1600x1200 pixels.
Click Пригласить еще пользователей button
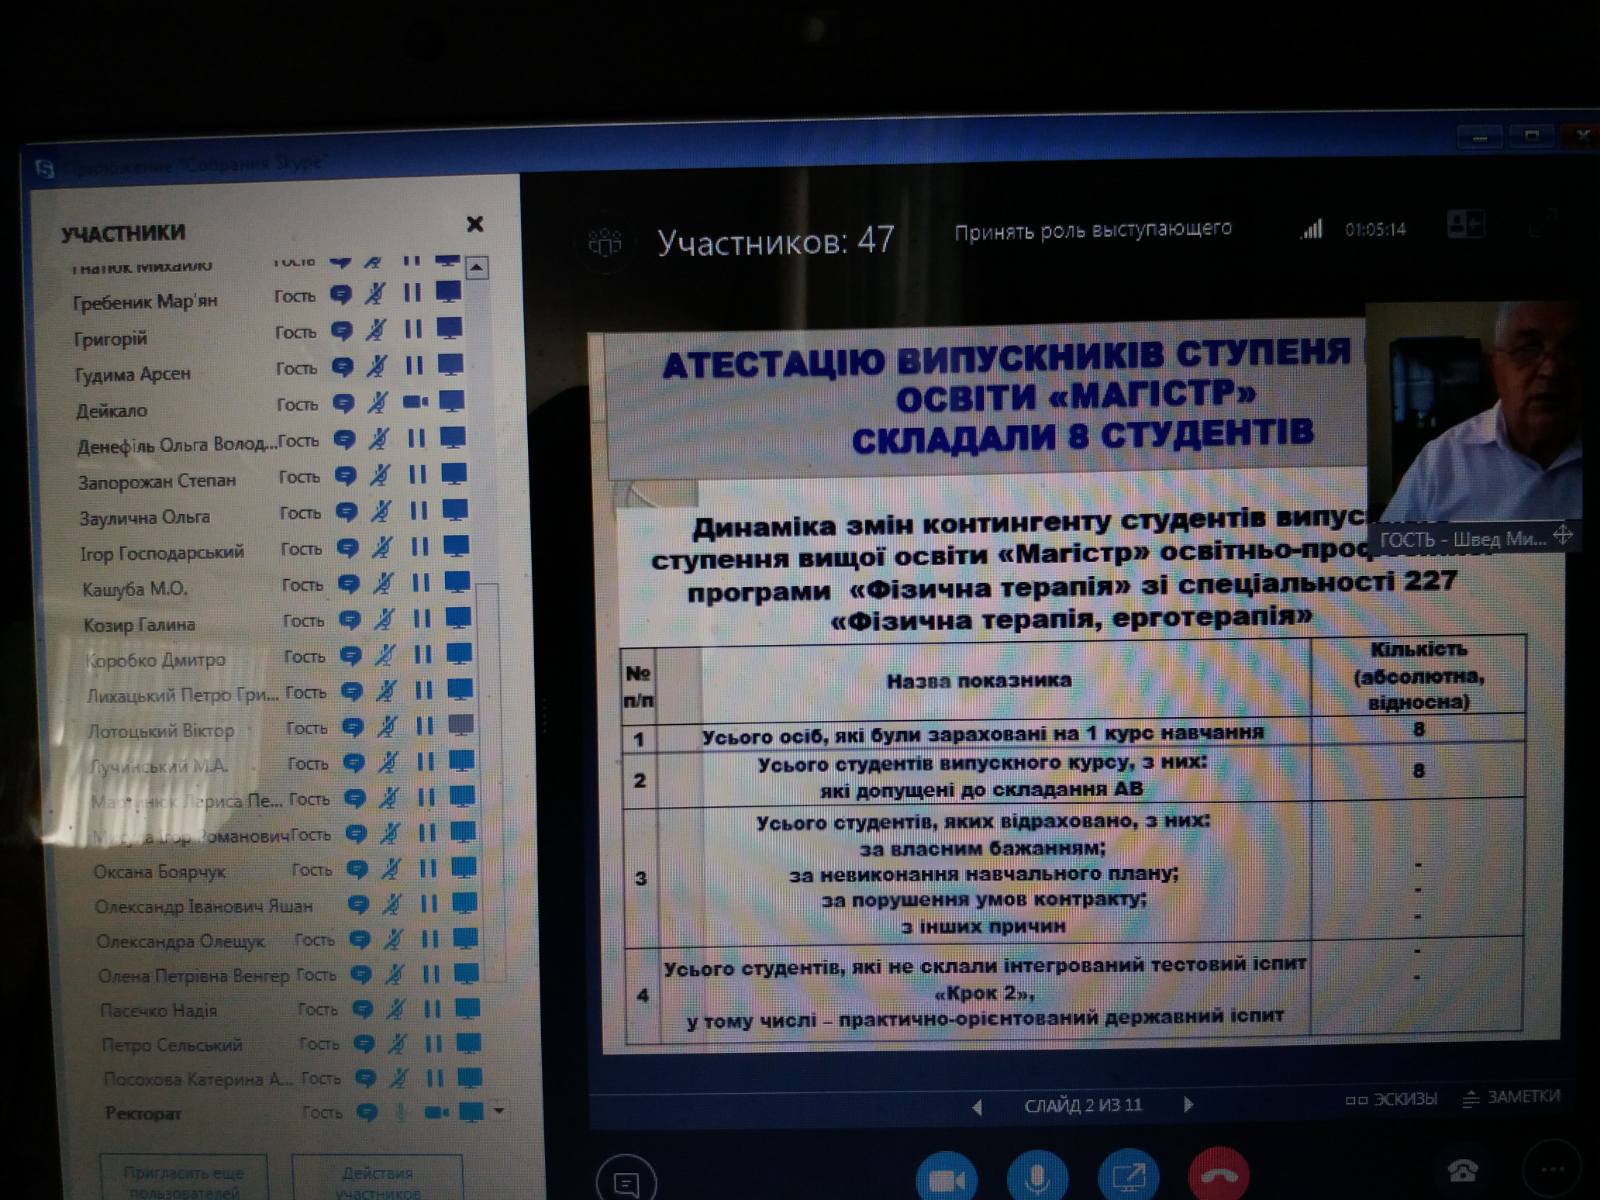tap(184, 1180)
